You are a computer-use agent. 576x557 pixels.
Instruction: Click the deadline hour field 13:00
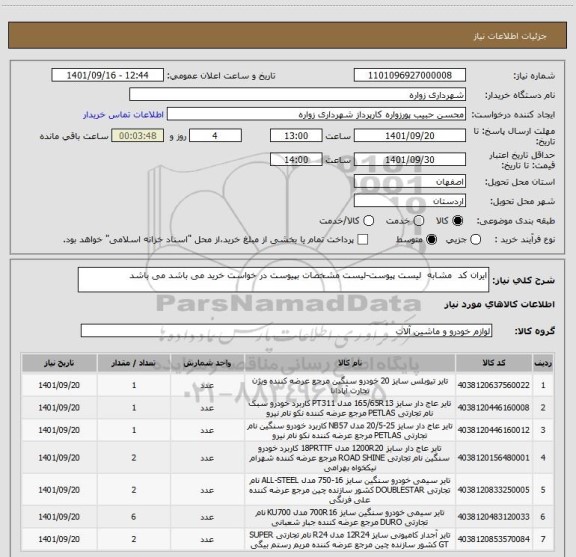[x=296, y=136]
